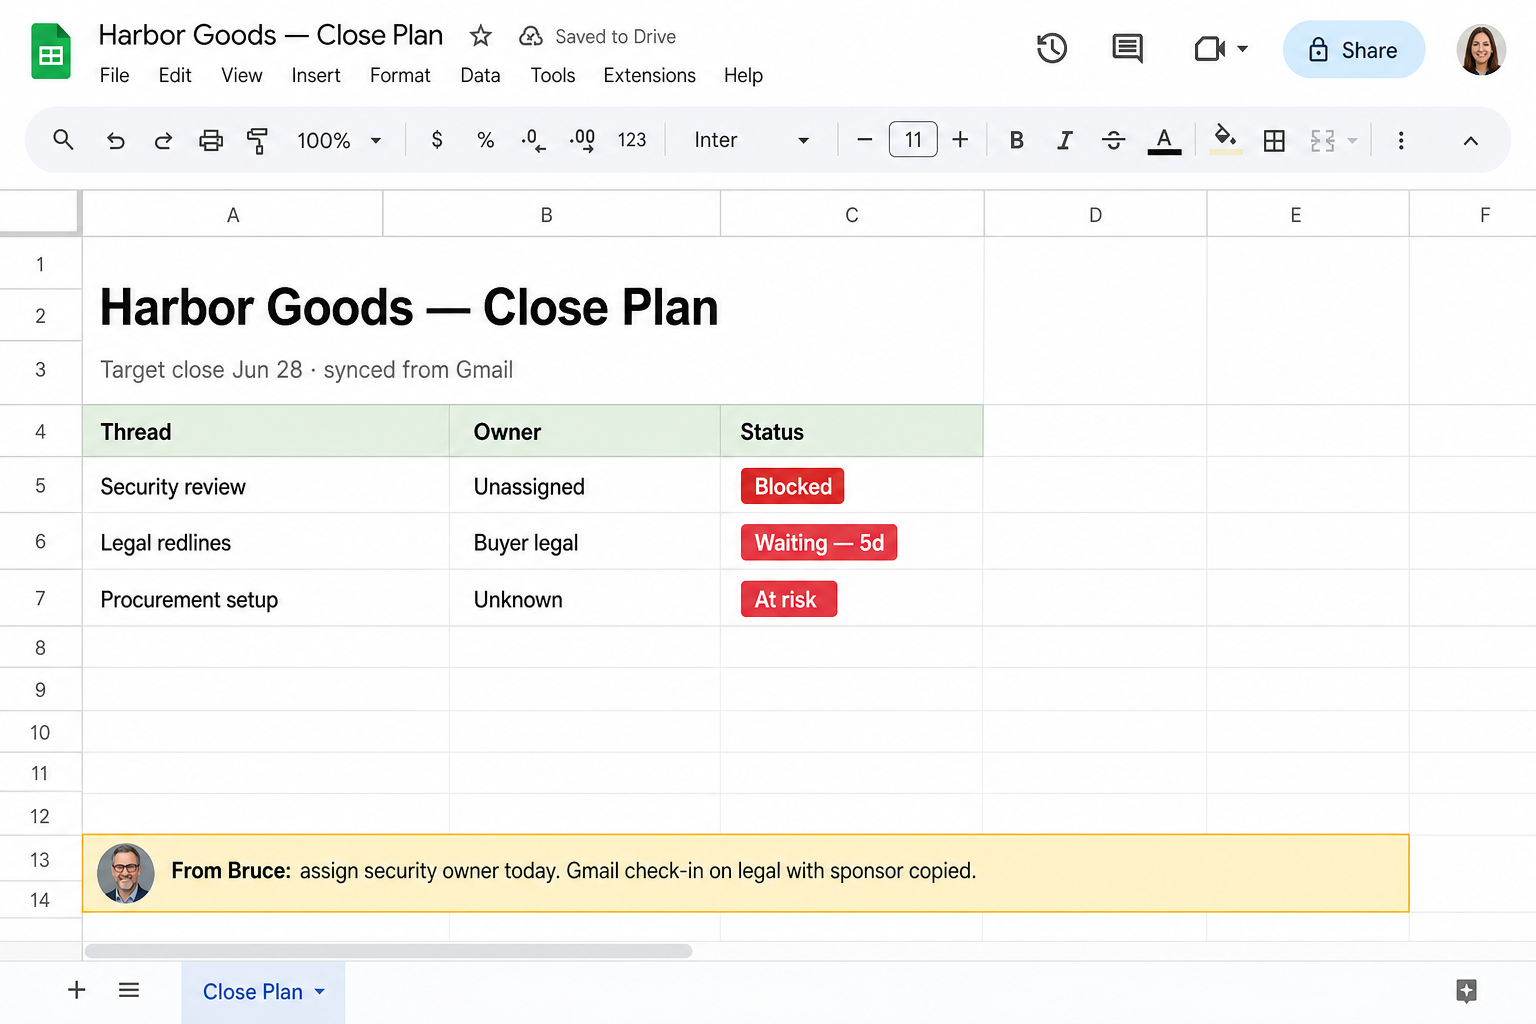Toggle italic formatting
The height and width of the screenshot is (1024, 1536).
click(1065, 140)
